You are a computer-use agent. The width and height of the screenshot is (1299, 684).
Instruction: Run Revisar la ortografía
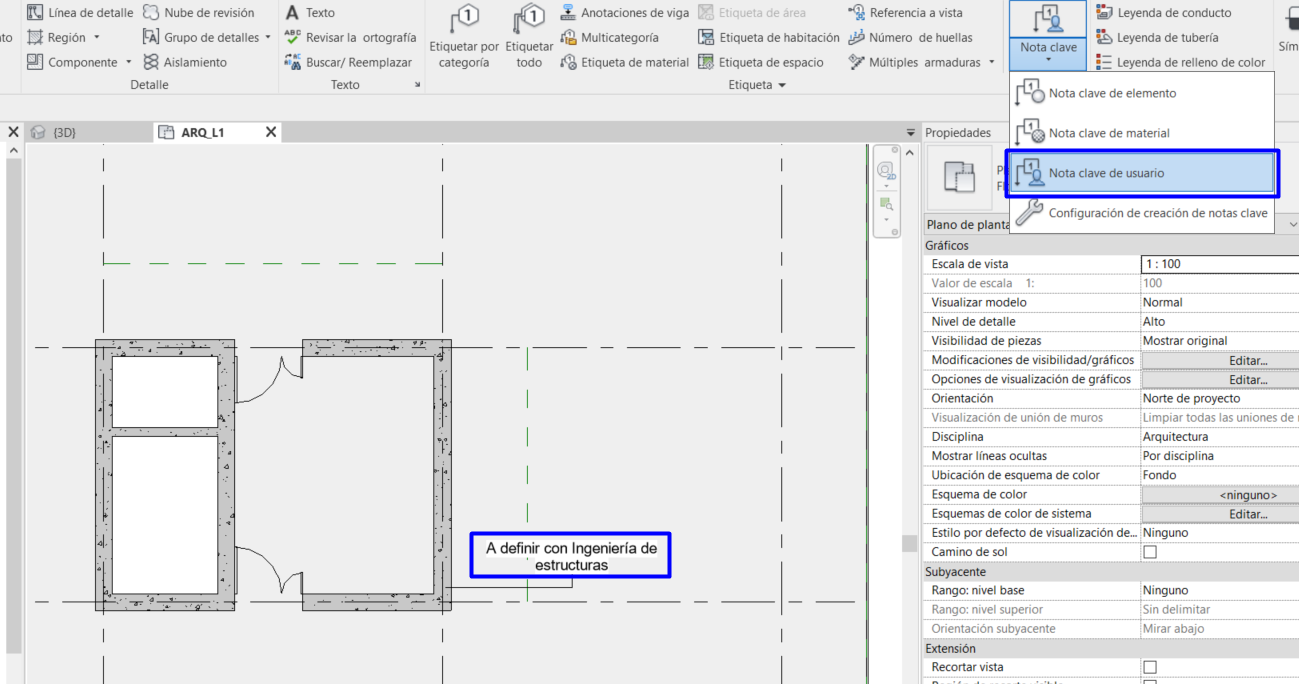click(350, 37)
